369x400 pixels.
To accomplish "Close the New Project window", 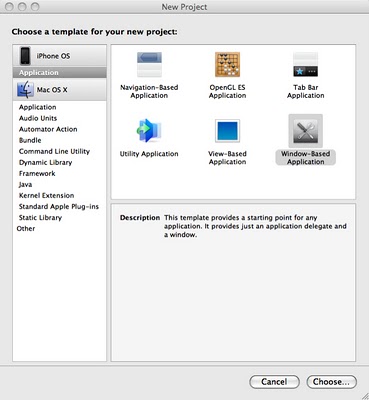I will pos(10,7).
